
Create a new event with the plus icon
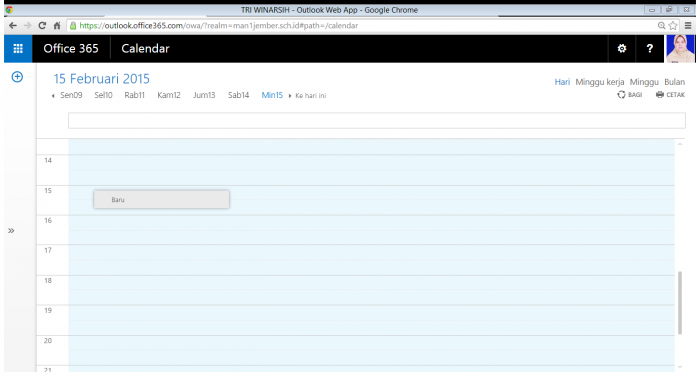[x=17, y=77]
